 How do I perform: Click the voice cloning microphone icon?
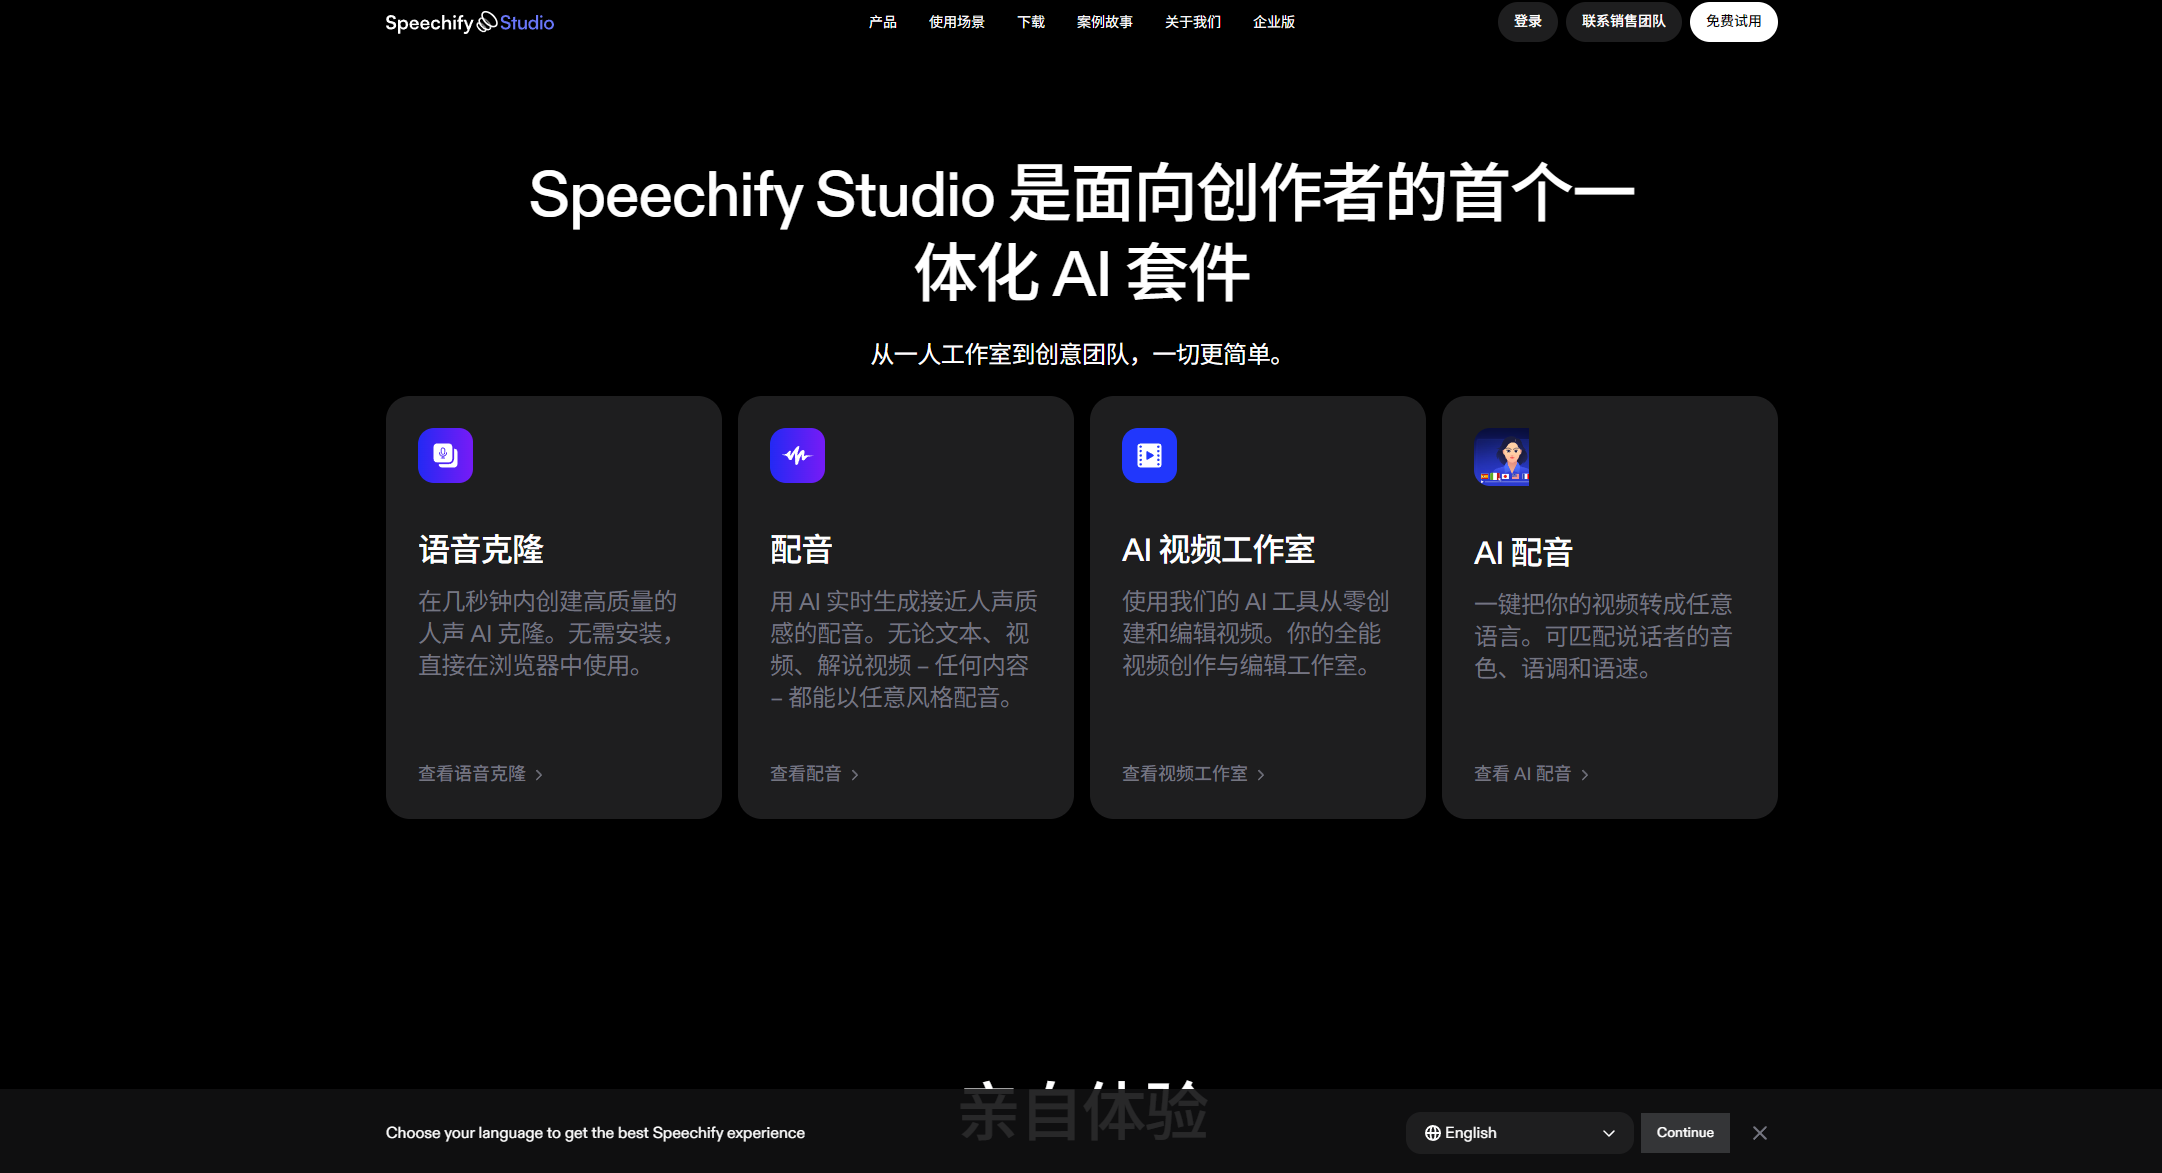pyautogui.click(x=445, y=456)
